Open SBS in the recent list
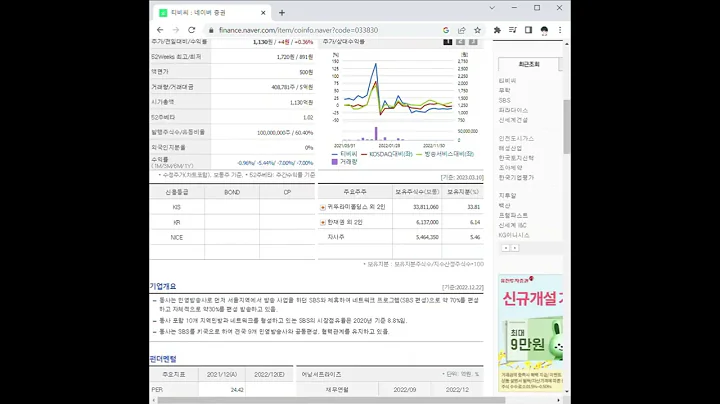This screenshot has width=720, height=404. tap(505, 100)
